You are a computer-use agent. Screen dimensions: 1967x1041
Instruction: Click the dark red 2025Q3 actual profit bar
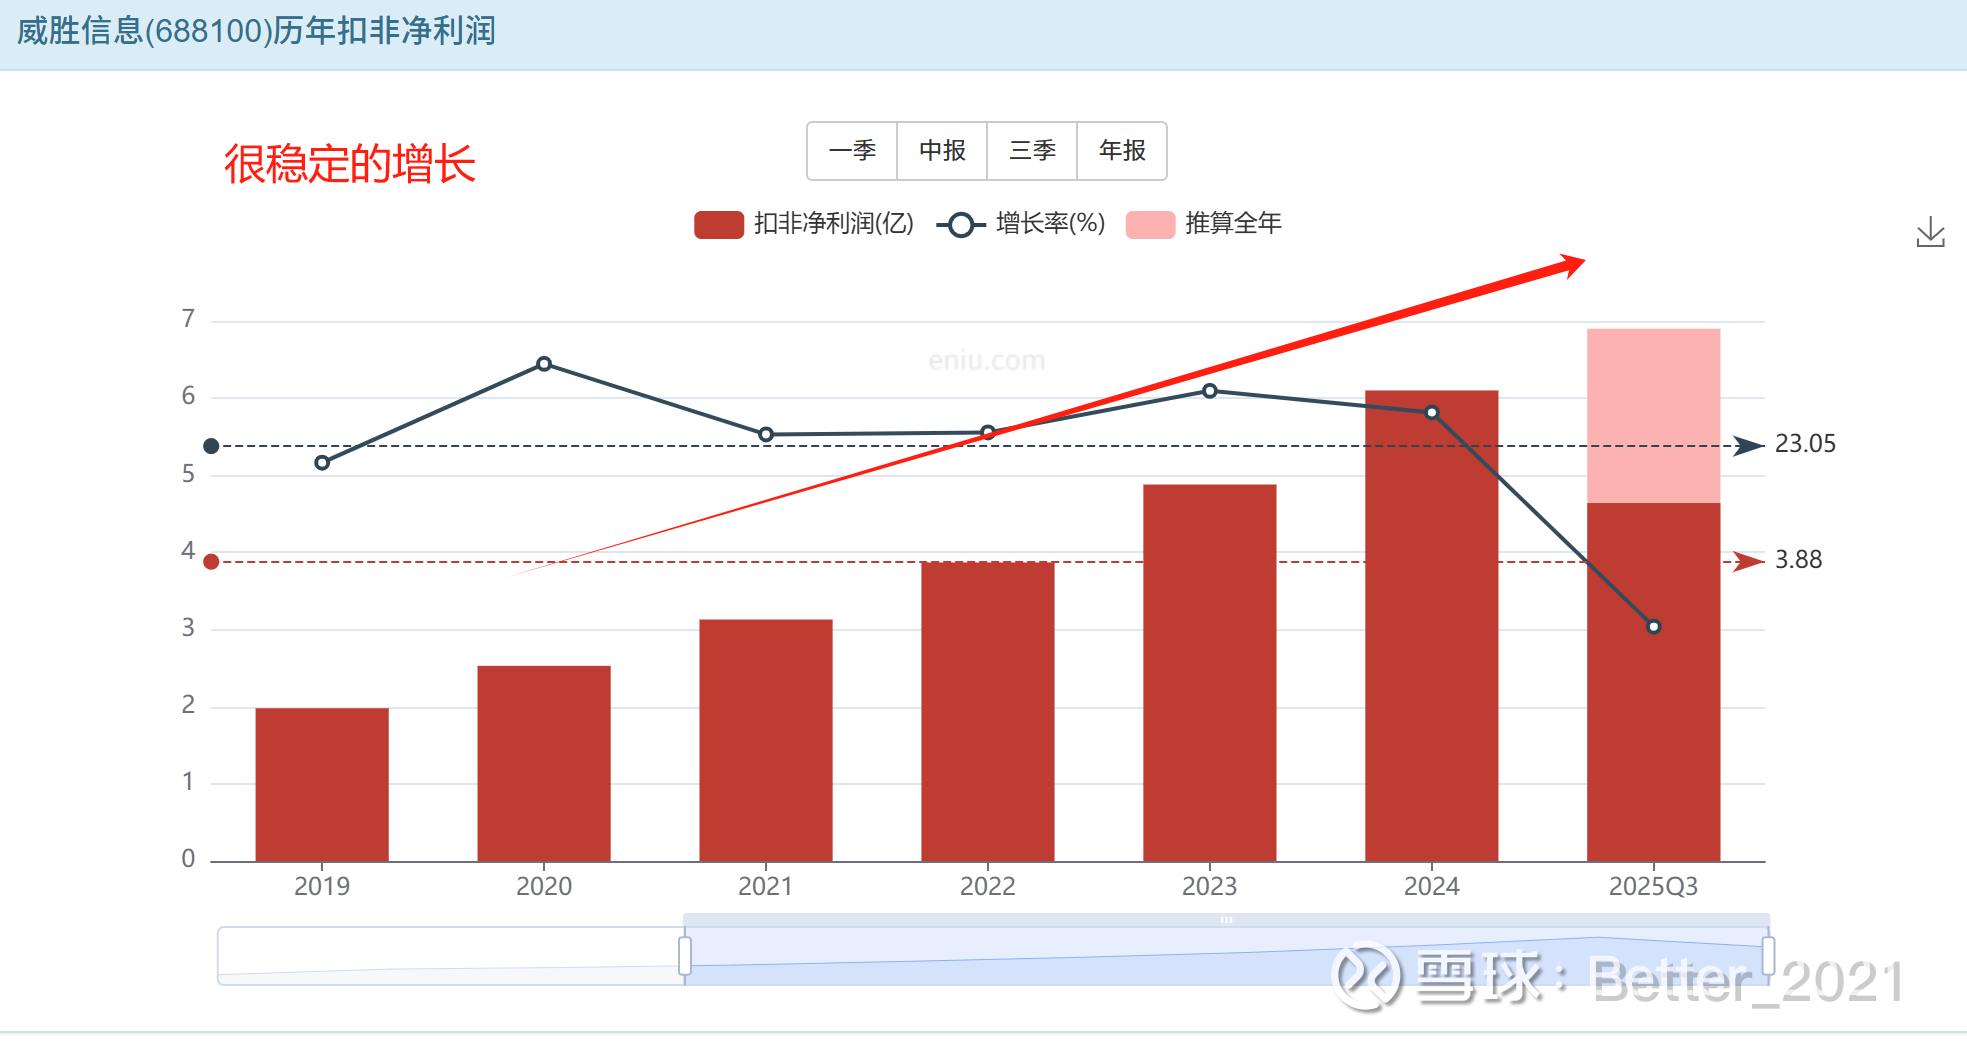pyautogui.click(x=1654, y=682)
